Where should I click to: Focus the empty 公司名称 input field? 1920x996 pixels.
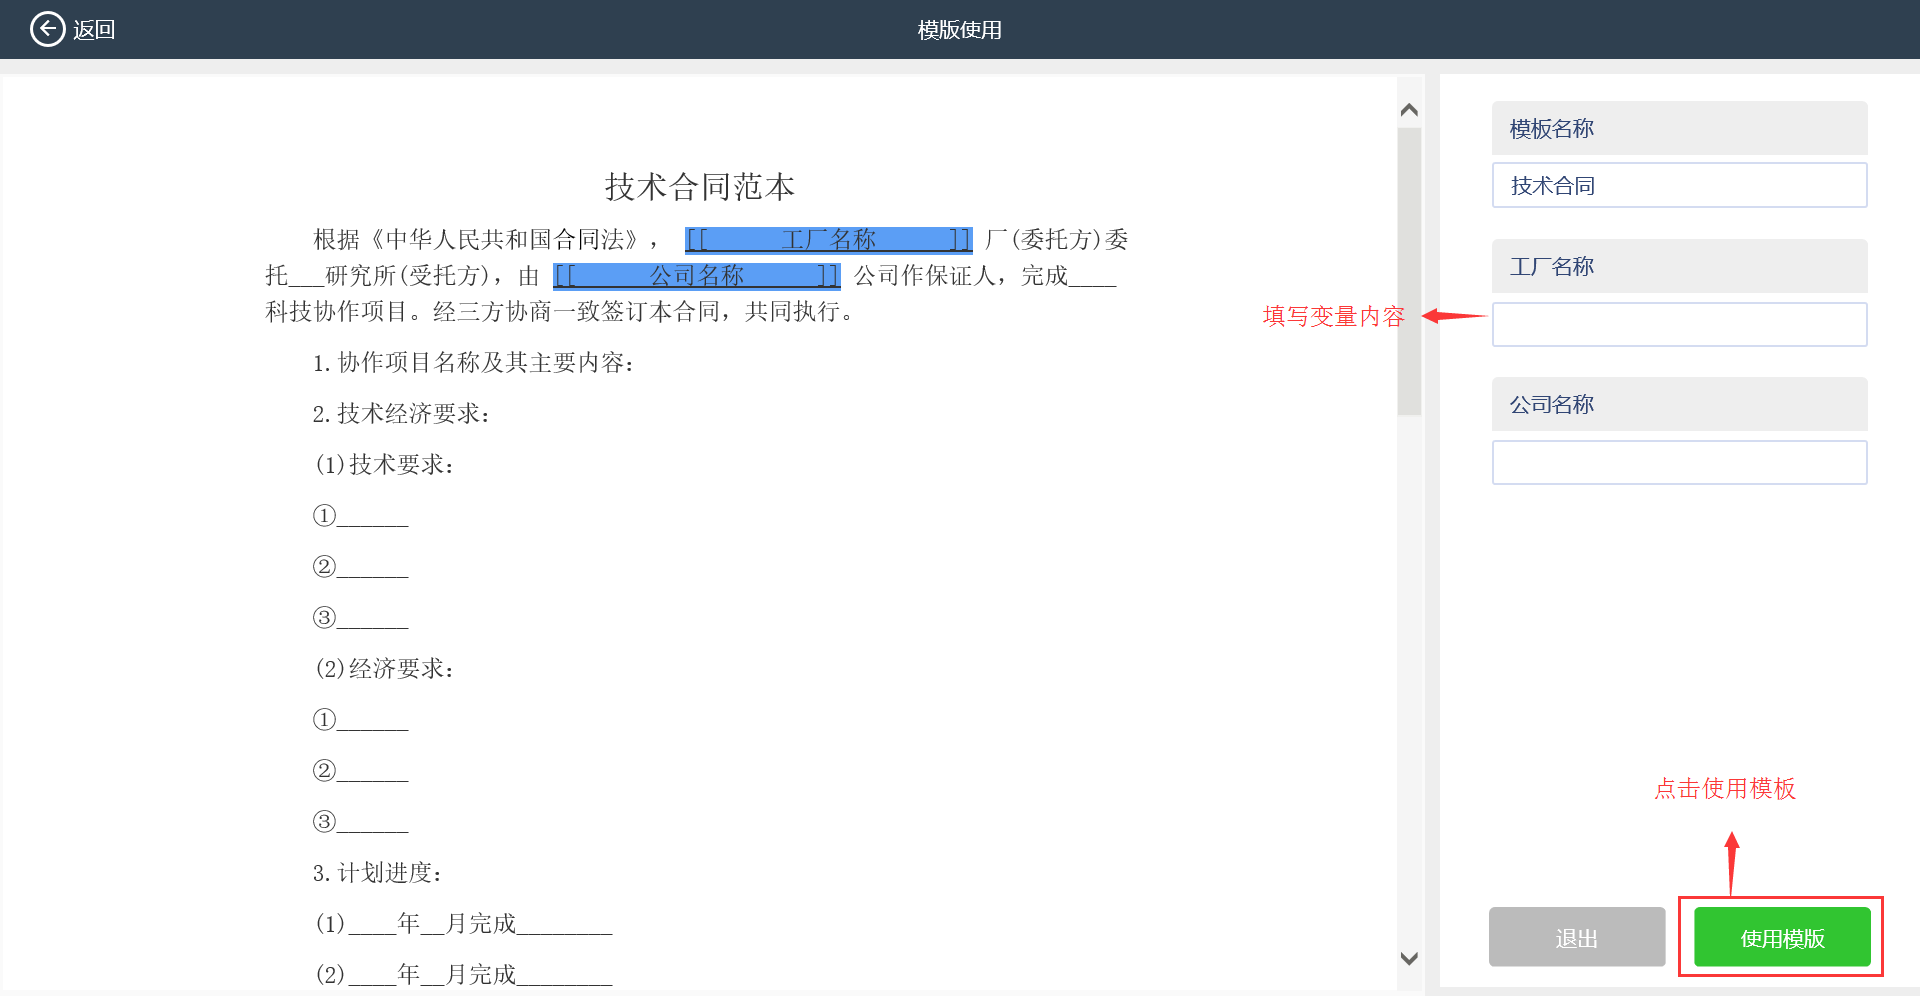1678,463
